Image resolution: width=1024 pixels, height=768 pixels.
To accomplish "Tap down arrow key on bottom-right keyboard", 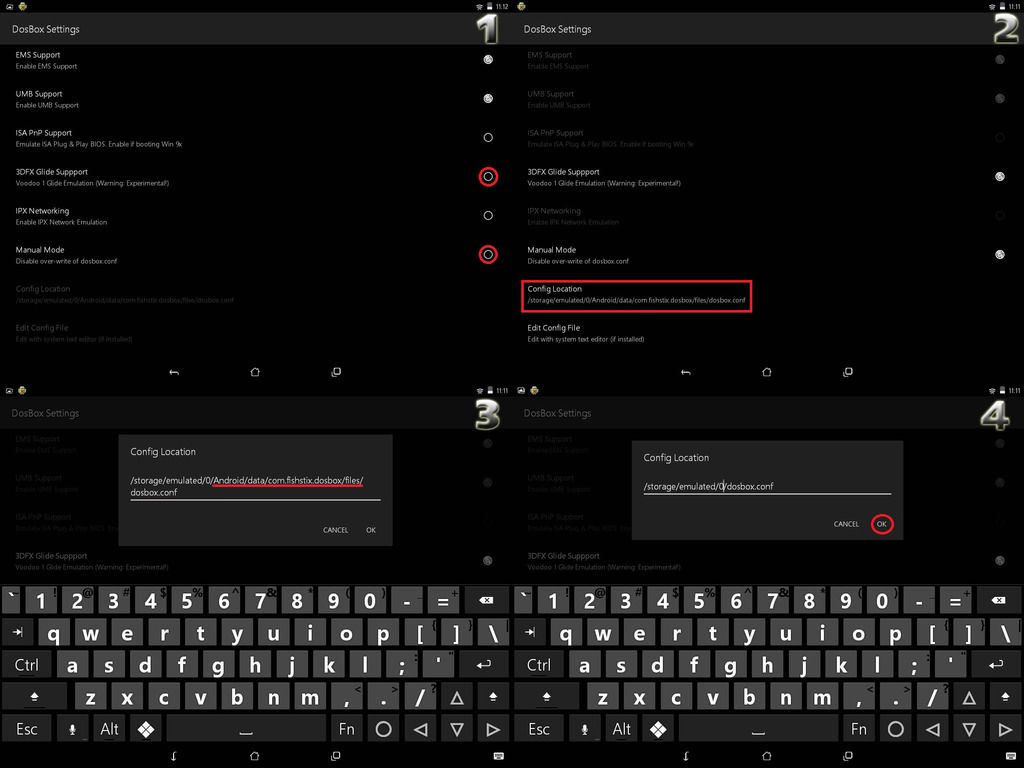I will [969, 729].
